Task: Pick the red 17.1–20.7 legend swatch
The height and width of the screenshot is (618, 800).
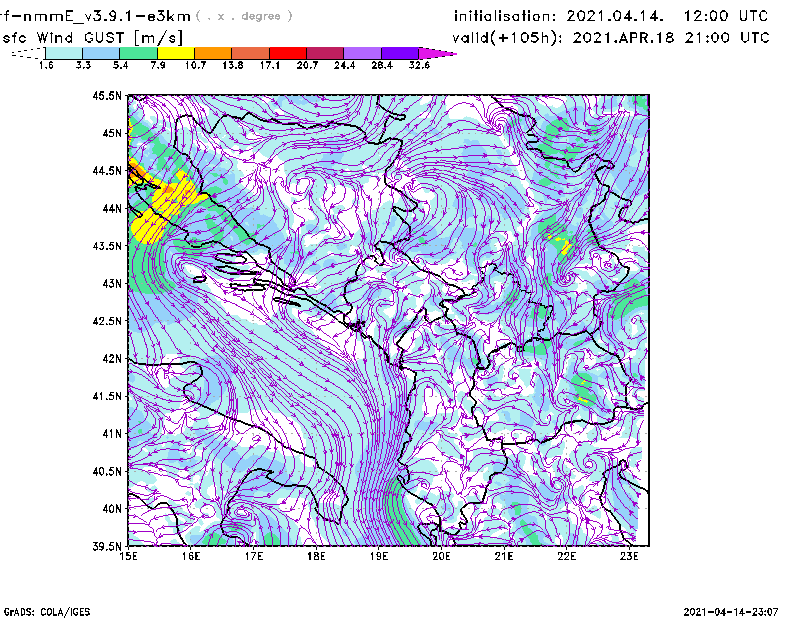Action: [288, 53]
